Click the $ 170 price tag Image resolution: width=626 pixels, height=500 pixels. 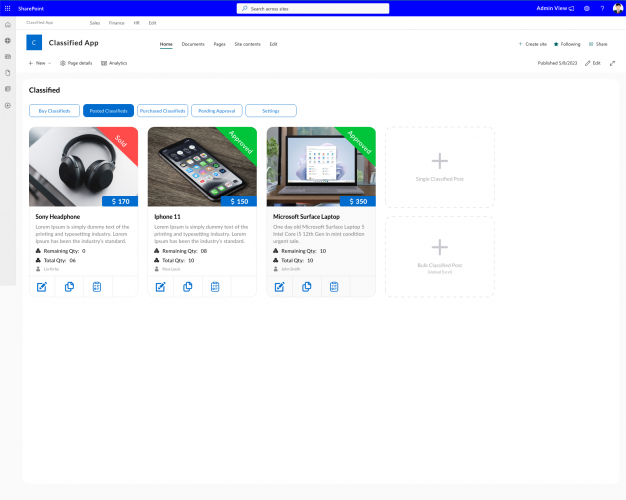coord(120,201)
